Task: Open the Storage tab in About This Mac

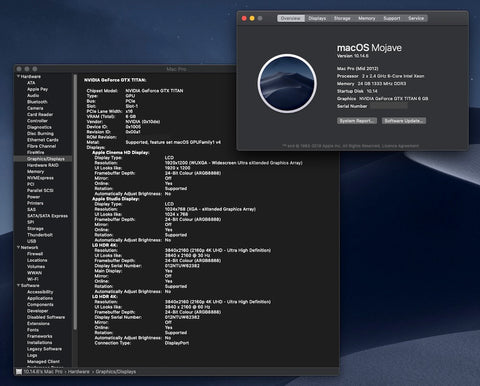Action: 342,18
